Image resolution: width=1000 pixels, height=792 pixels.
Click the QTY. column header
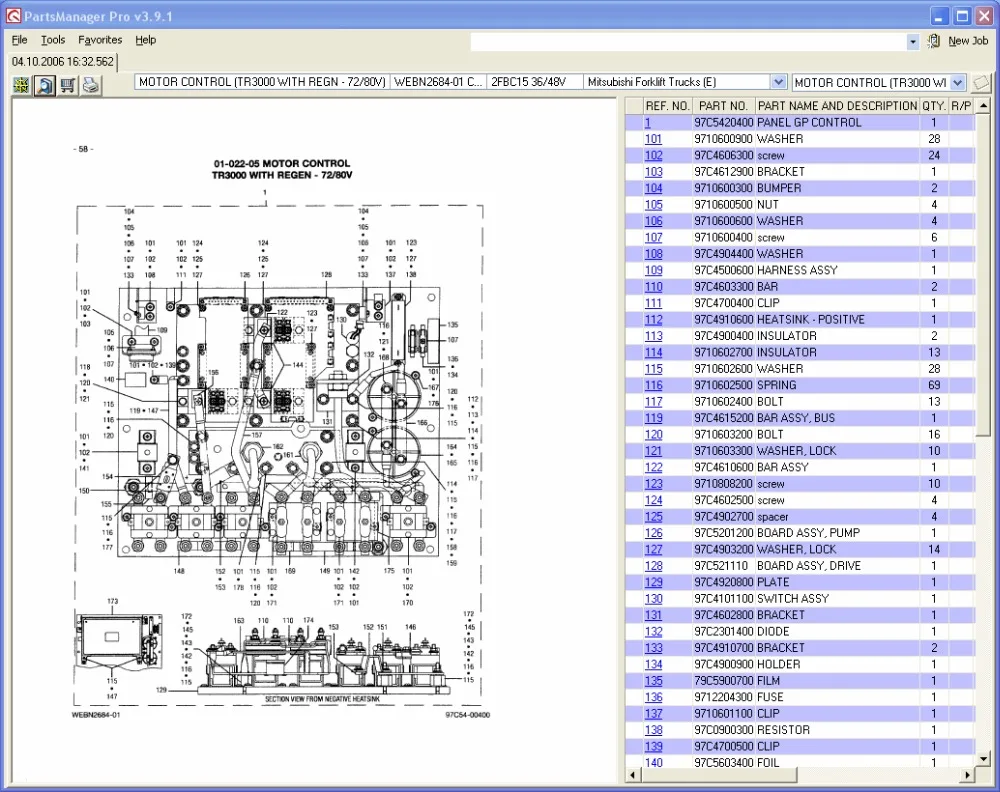coord(934,106)
